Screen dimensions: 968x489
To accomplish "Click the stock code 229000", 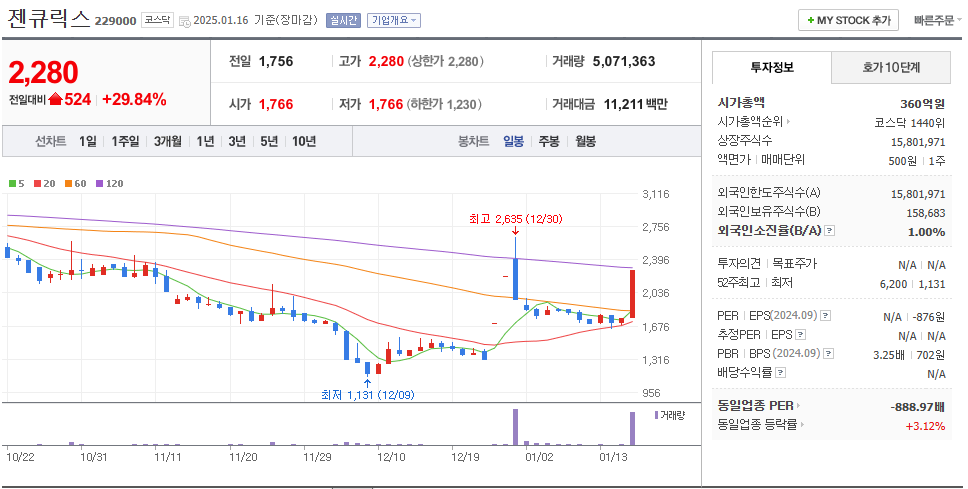I will pos(115,21).
